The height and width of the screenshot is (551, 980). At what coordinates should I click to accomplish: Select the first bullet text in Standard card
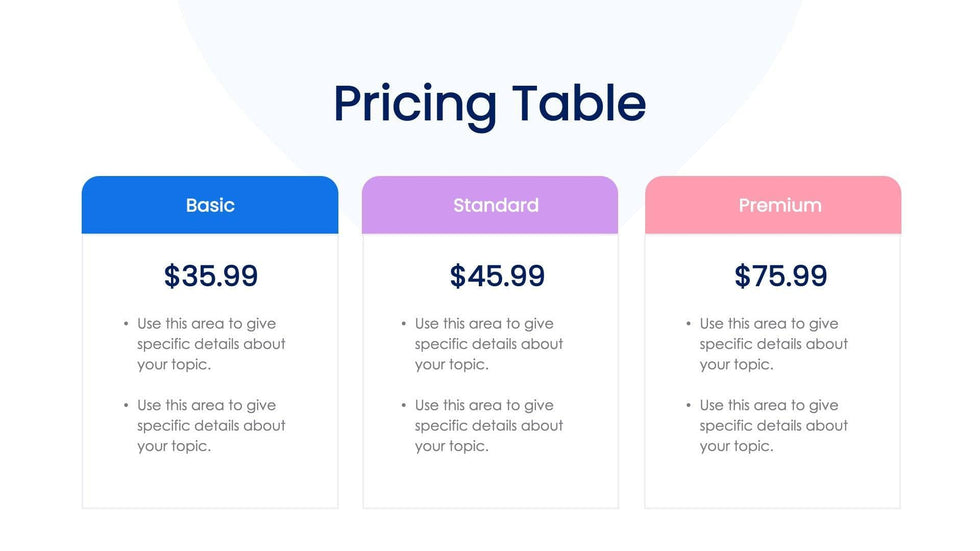coord(489,344)
